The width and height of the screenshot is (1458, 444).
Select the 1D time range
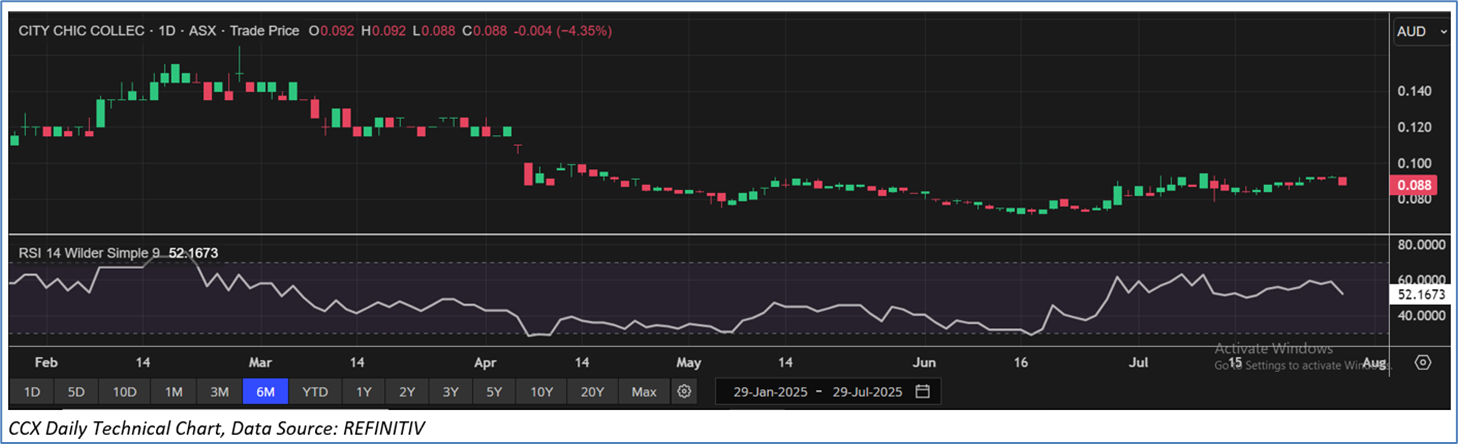coord(32,391)
